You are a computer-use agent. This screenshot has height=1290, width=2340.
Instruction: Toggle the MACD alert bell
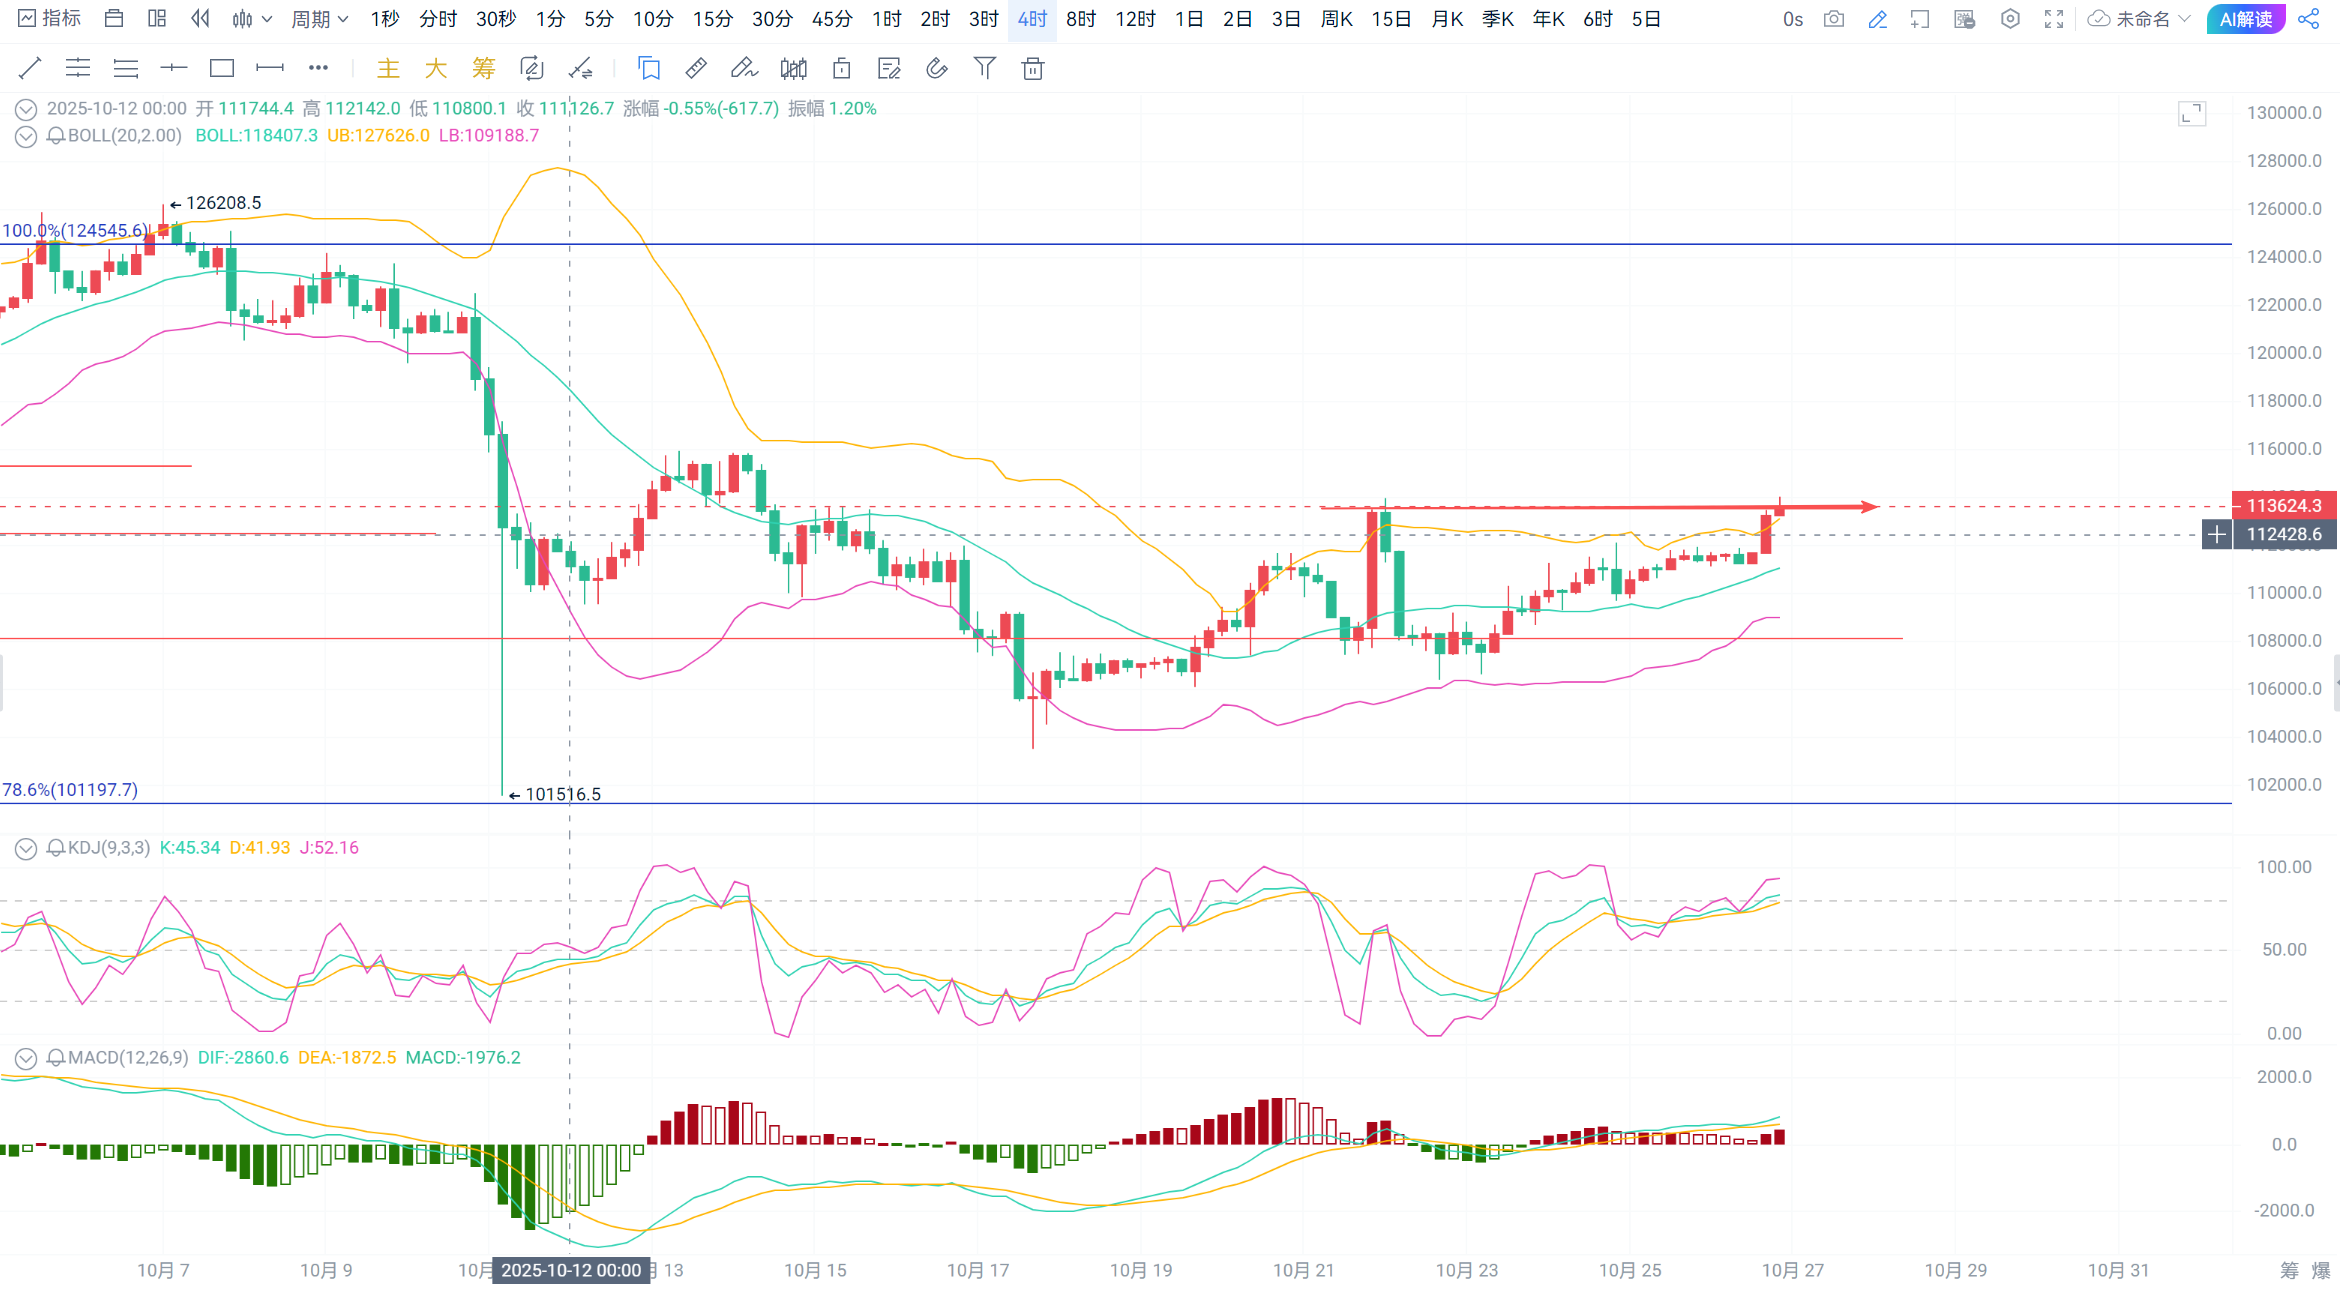56,1058
